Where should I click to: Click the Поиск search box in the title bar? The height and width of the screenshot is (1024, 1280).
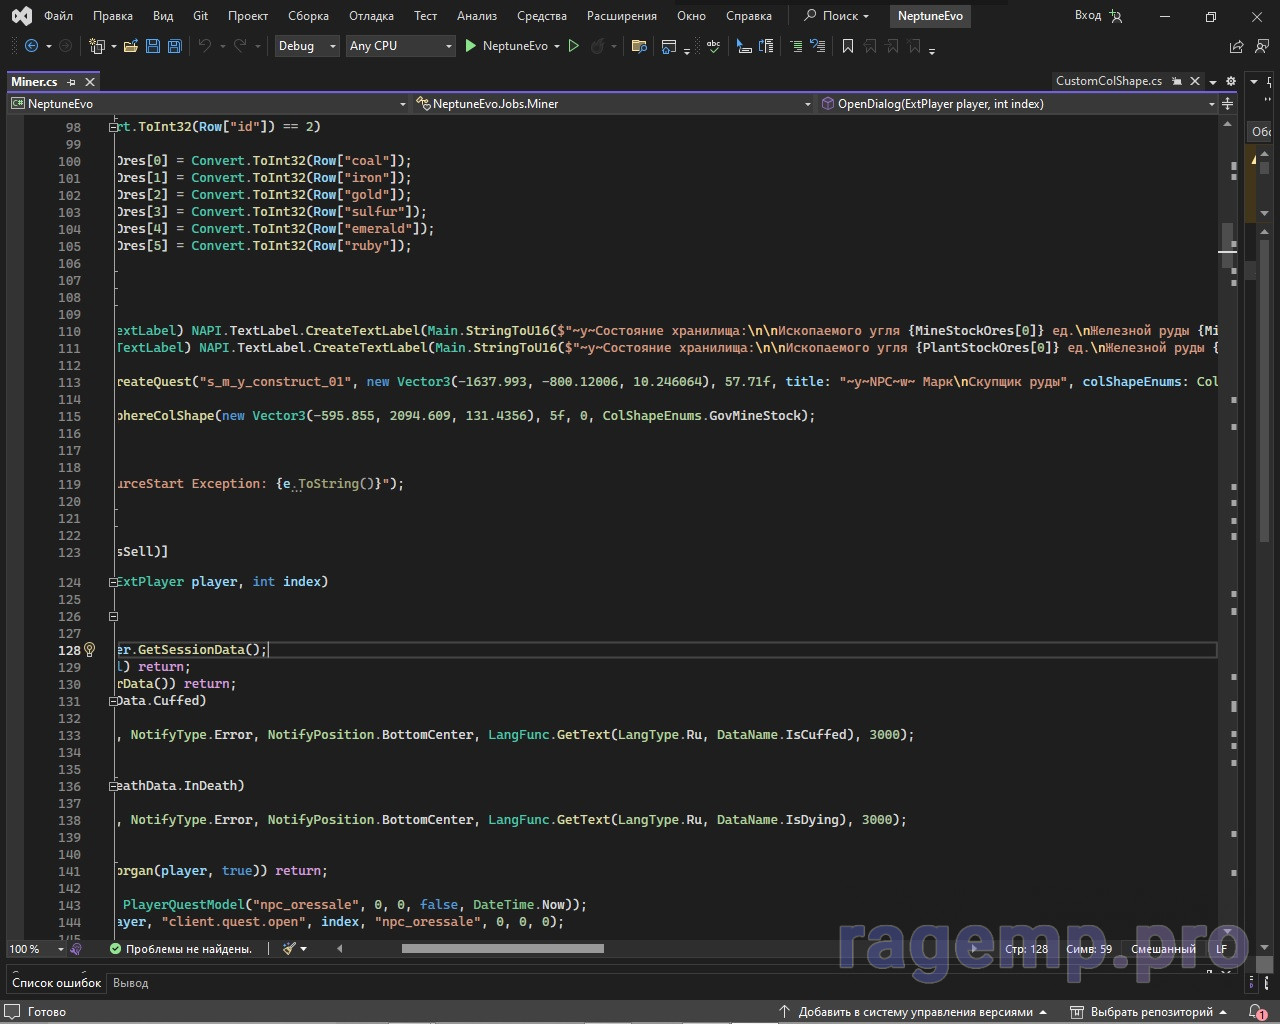point(838,16)
